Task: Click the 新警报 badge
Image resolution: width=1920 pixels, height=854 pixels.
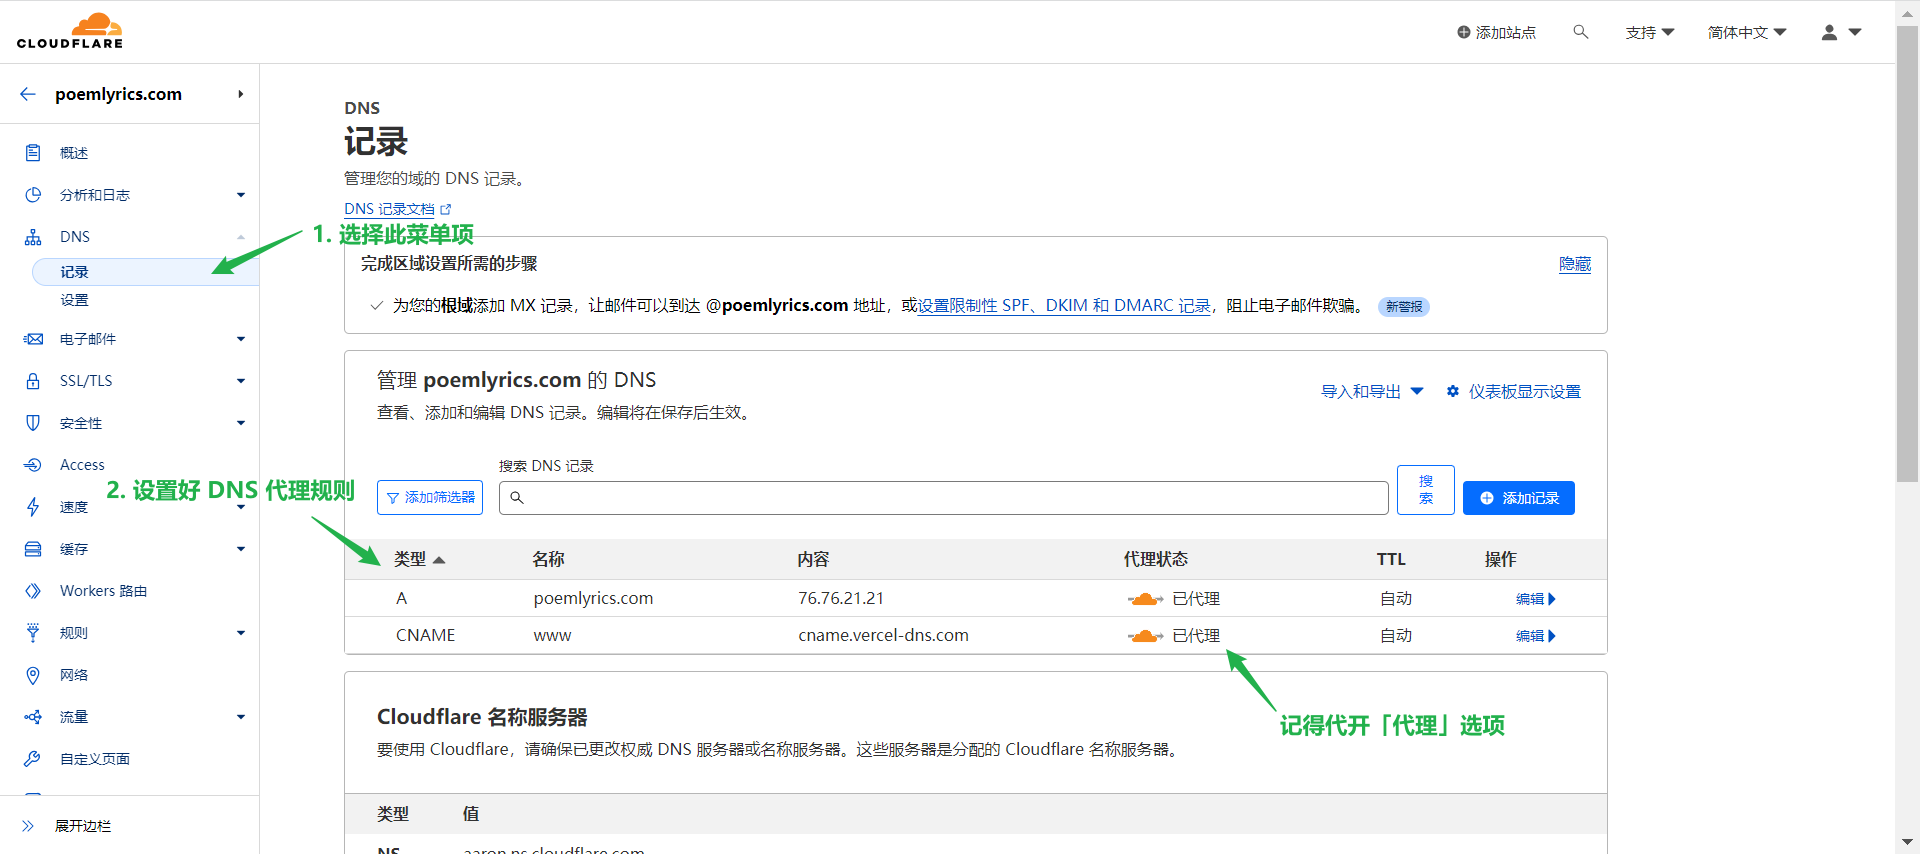Action: pyautogui.click(x=1404, y=307)
